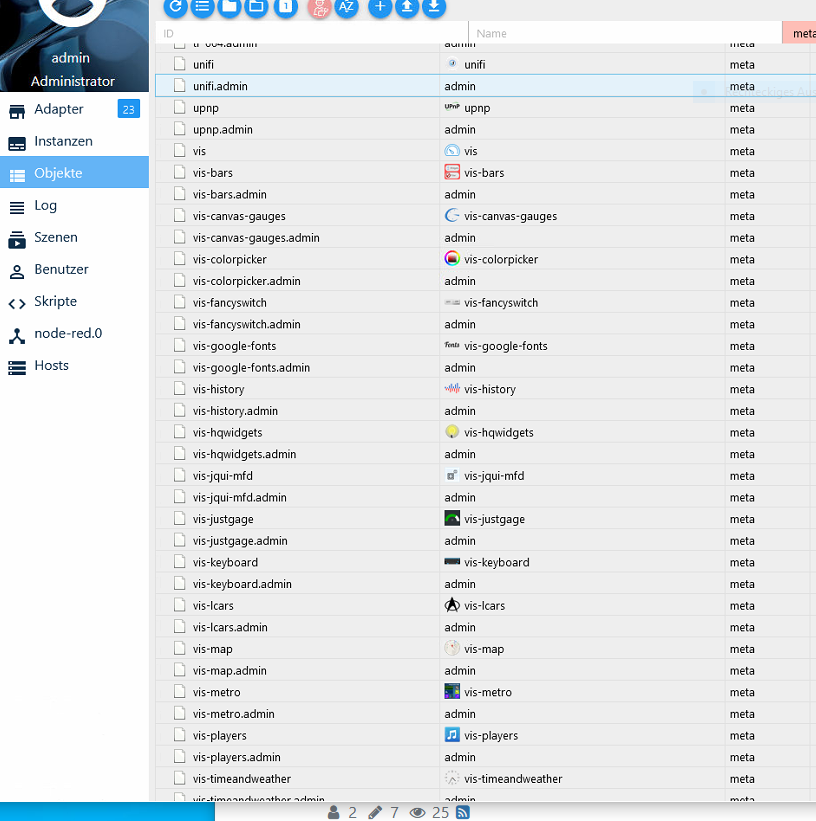Viewport: 816px width, 821px height.
Task: Upload objects from file button
Action: [x=407, y=7]
